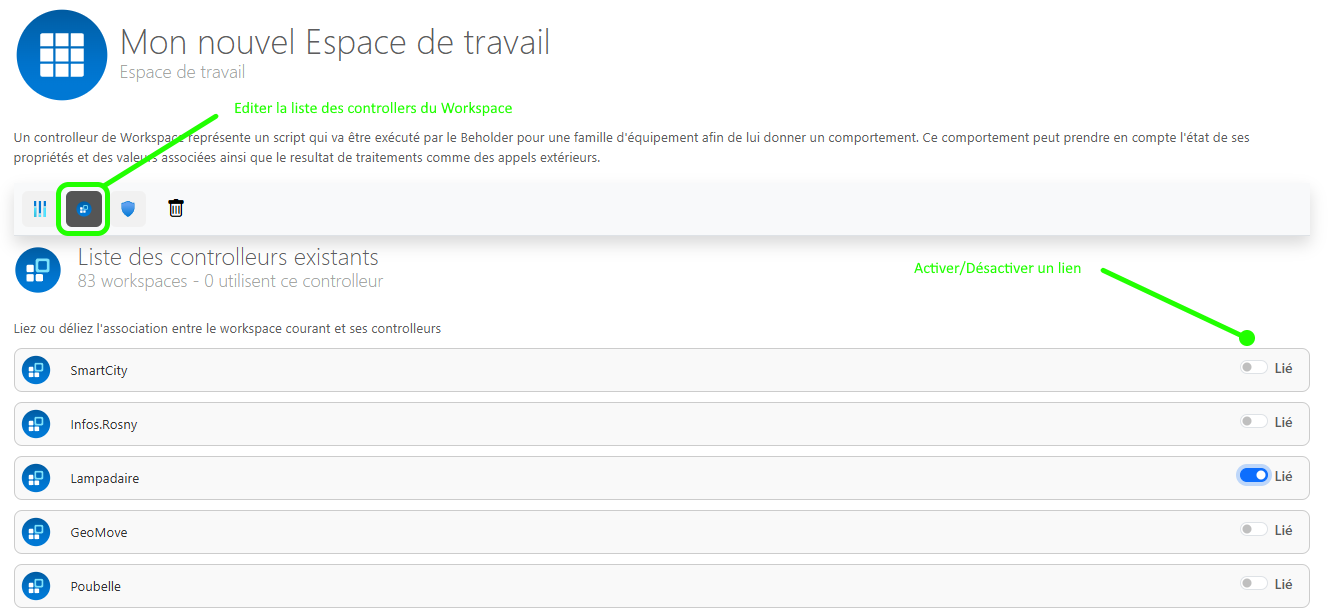Open the shield security icon
This screenshot has width=1332, height=614.
pos(128,209)
